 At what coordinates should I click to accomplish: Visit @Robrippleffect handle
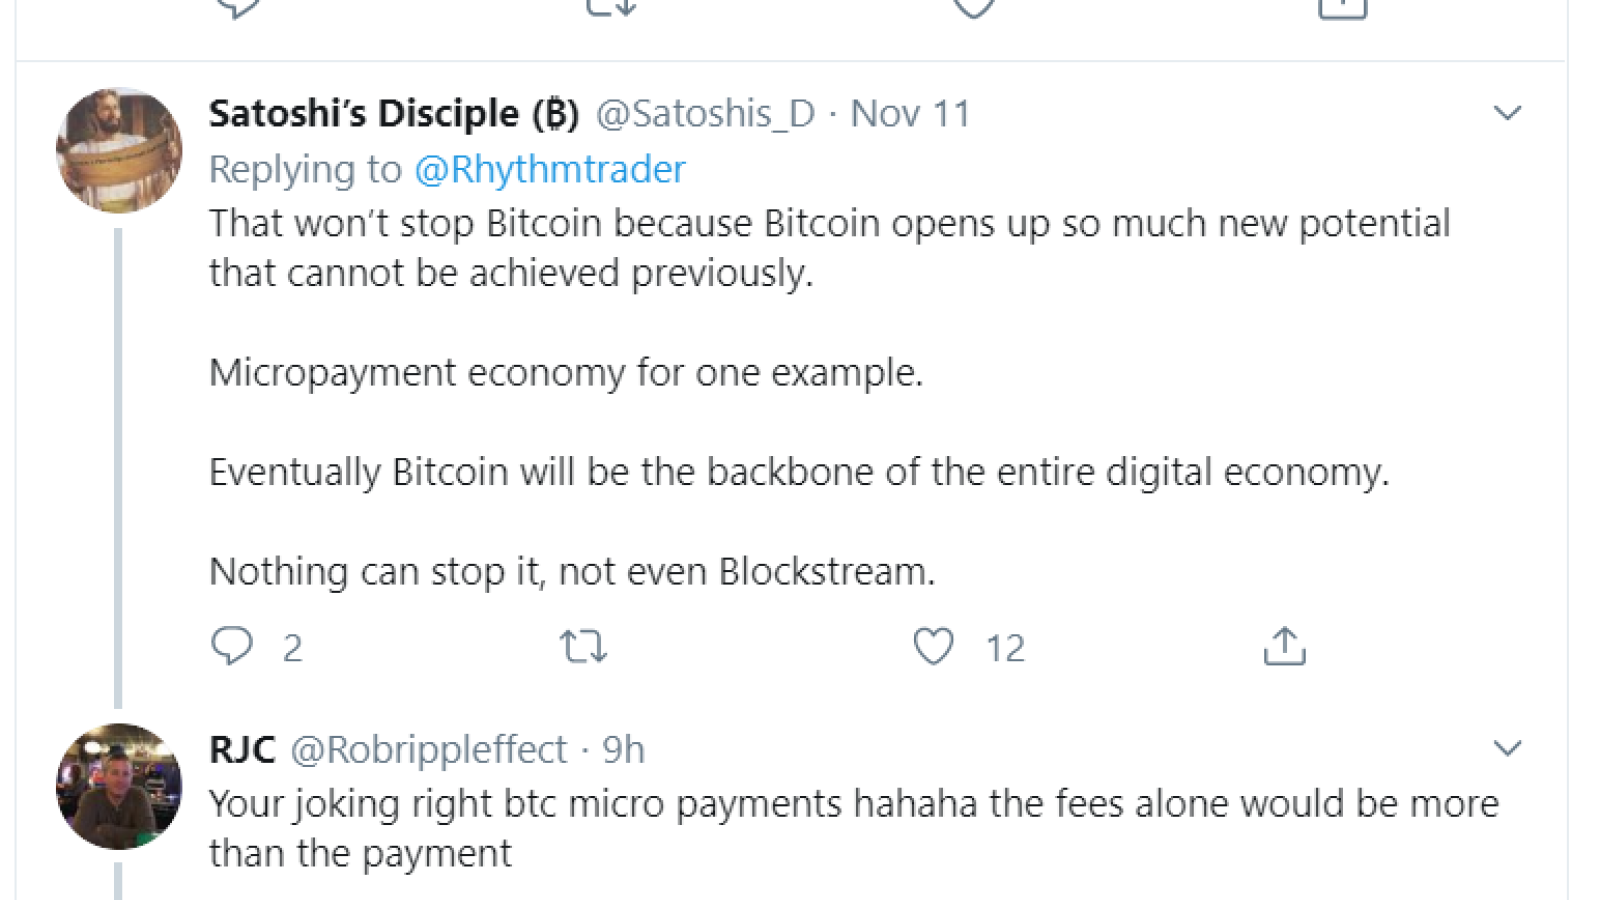tap(429, 750)
